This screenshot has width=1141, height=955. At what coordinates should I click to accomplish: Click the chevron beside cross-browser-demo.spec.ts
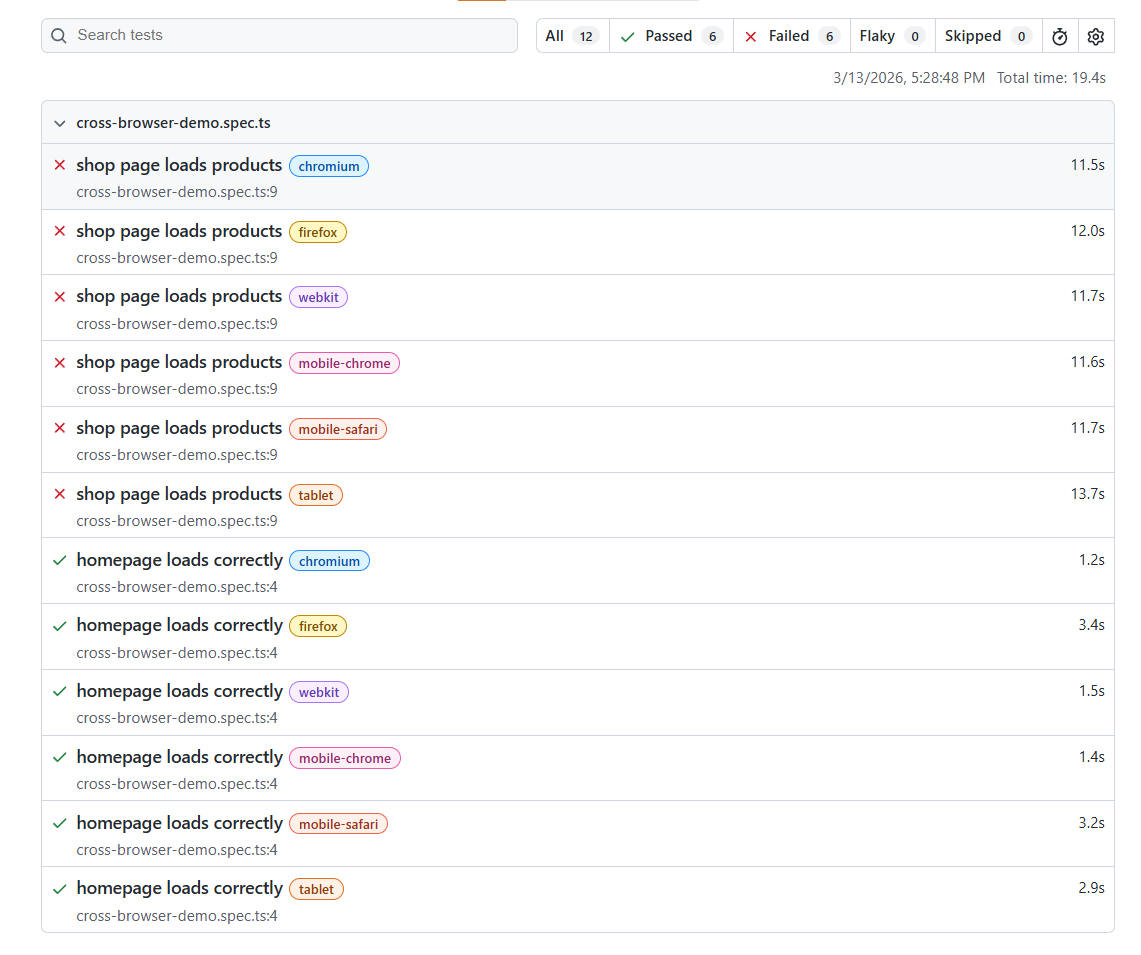coord(59,122)
